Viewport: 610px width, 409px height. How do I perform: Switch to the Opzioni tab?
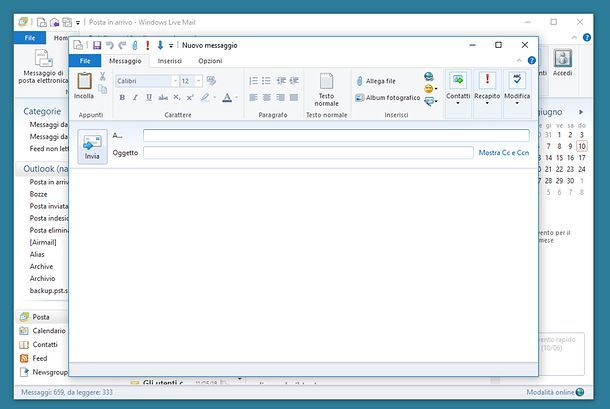[x=210, y=61]
